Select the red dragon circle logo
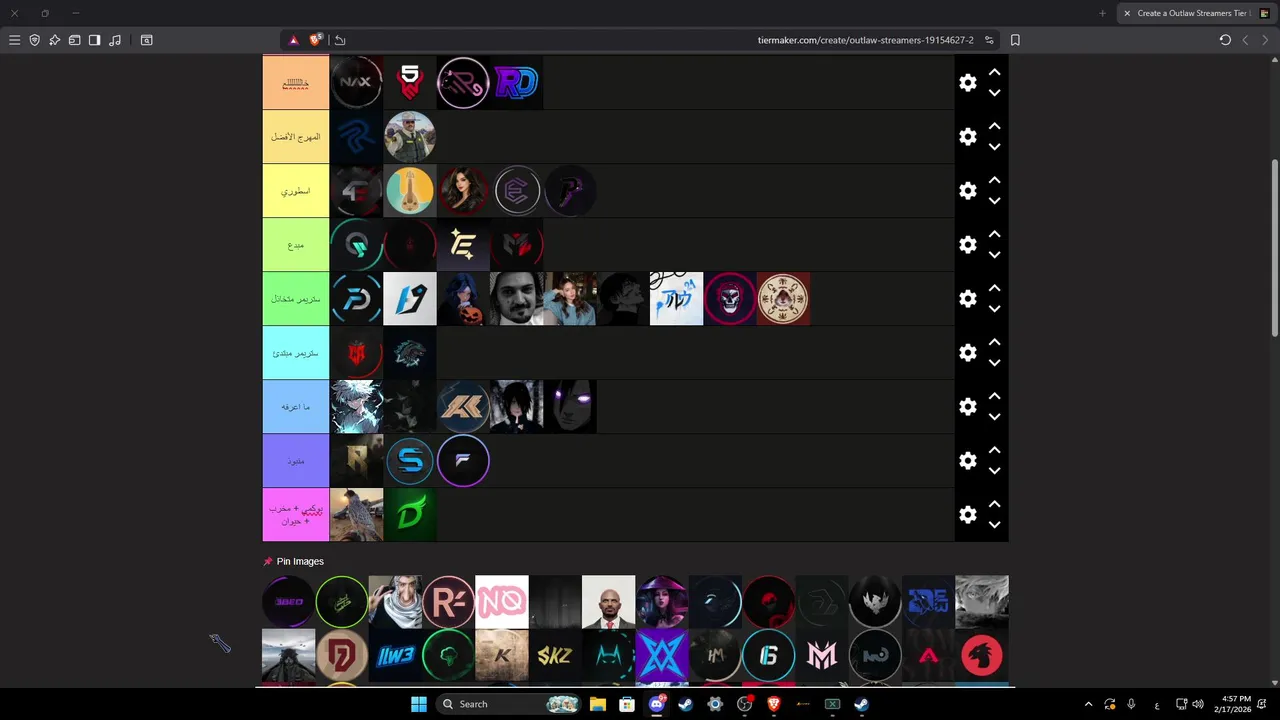 [982, 656]
